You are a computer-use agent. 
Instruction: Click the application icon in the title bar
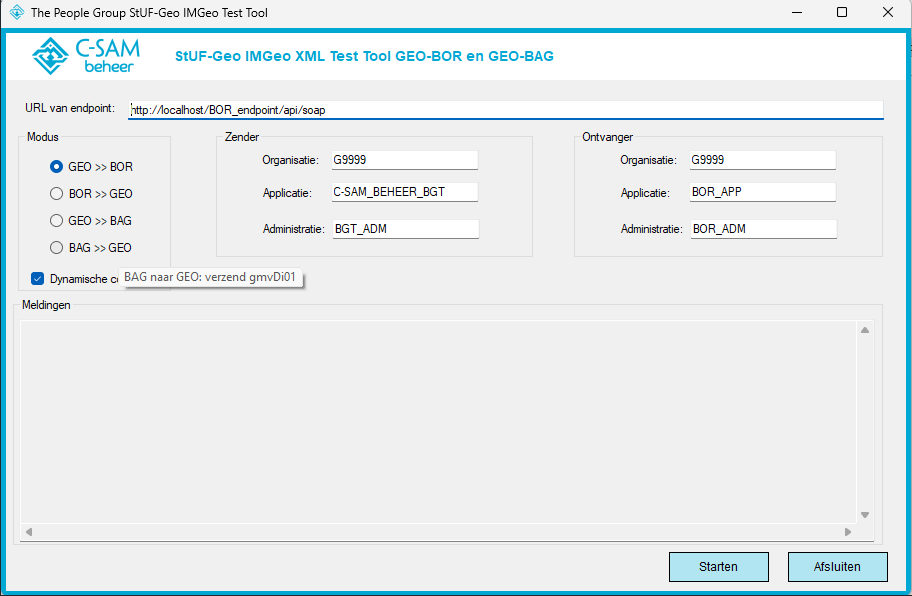pyautogui.click(x=17, y=12)
